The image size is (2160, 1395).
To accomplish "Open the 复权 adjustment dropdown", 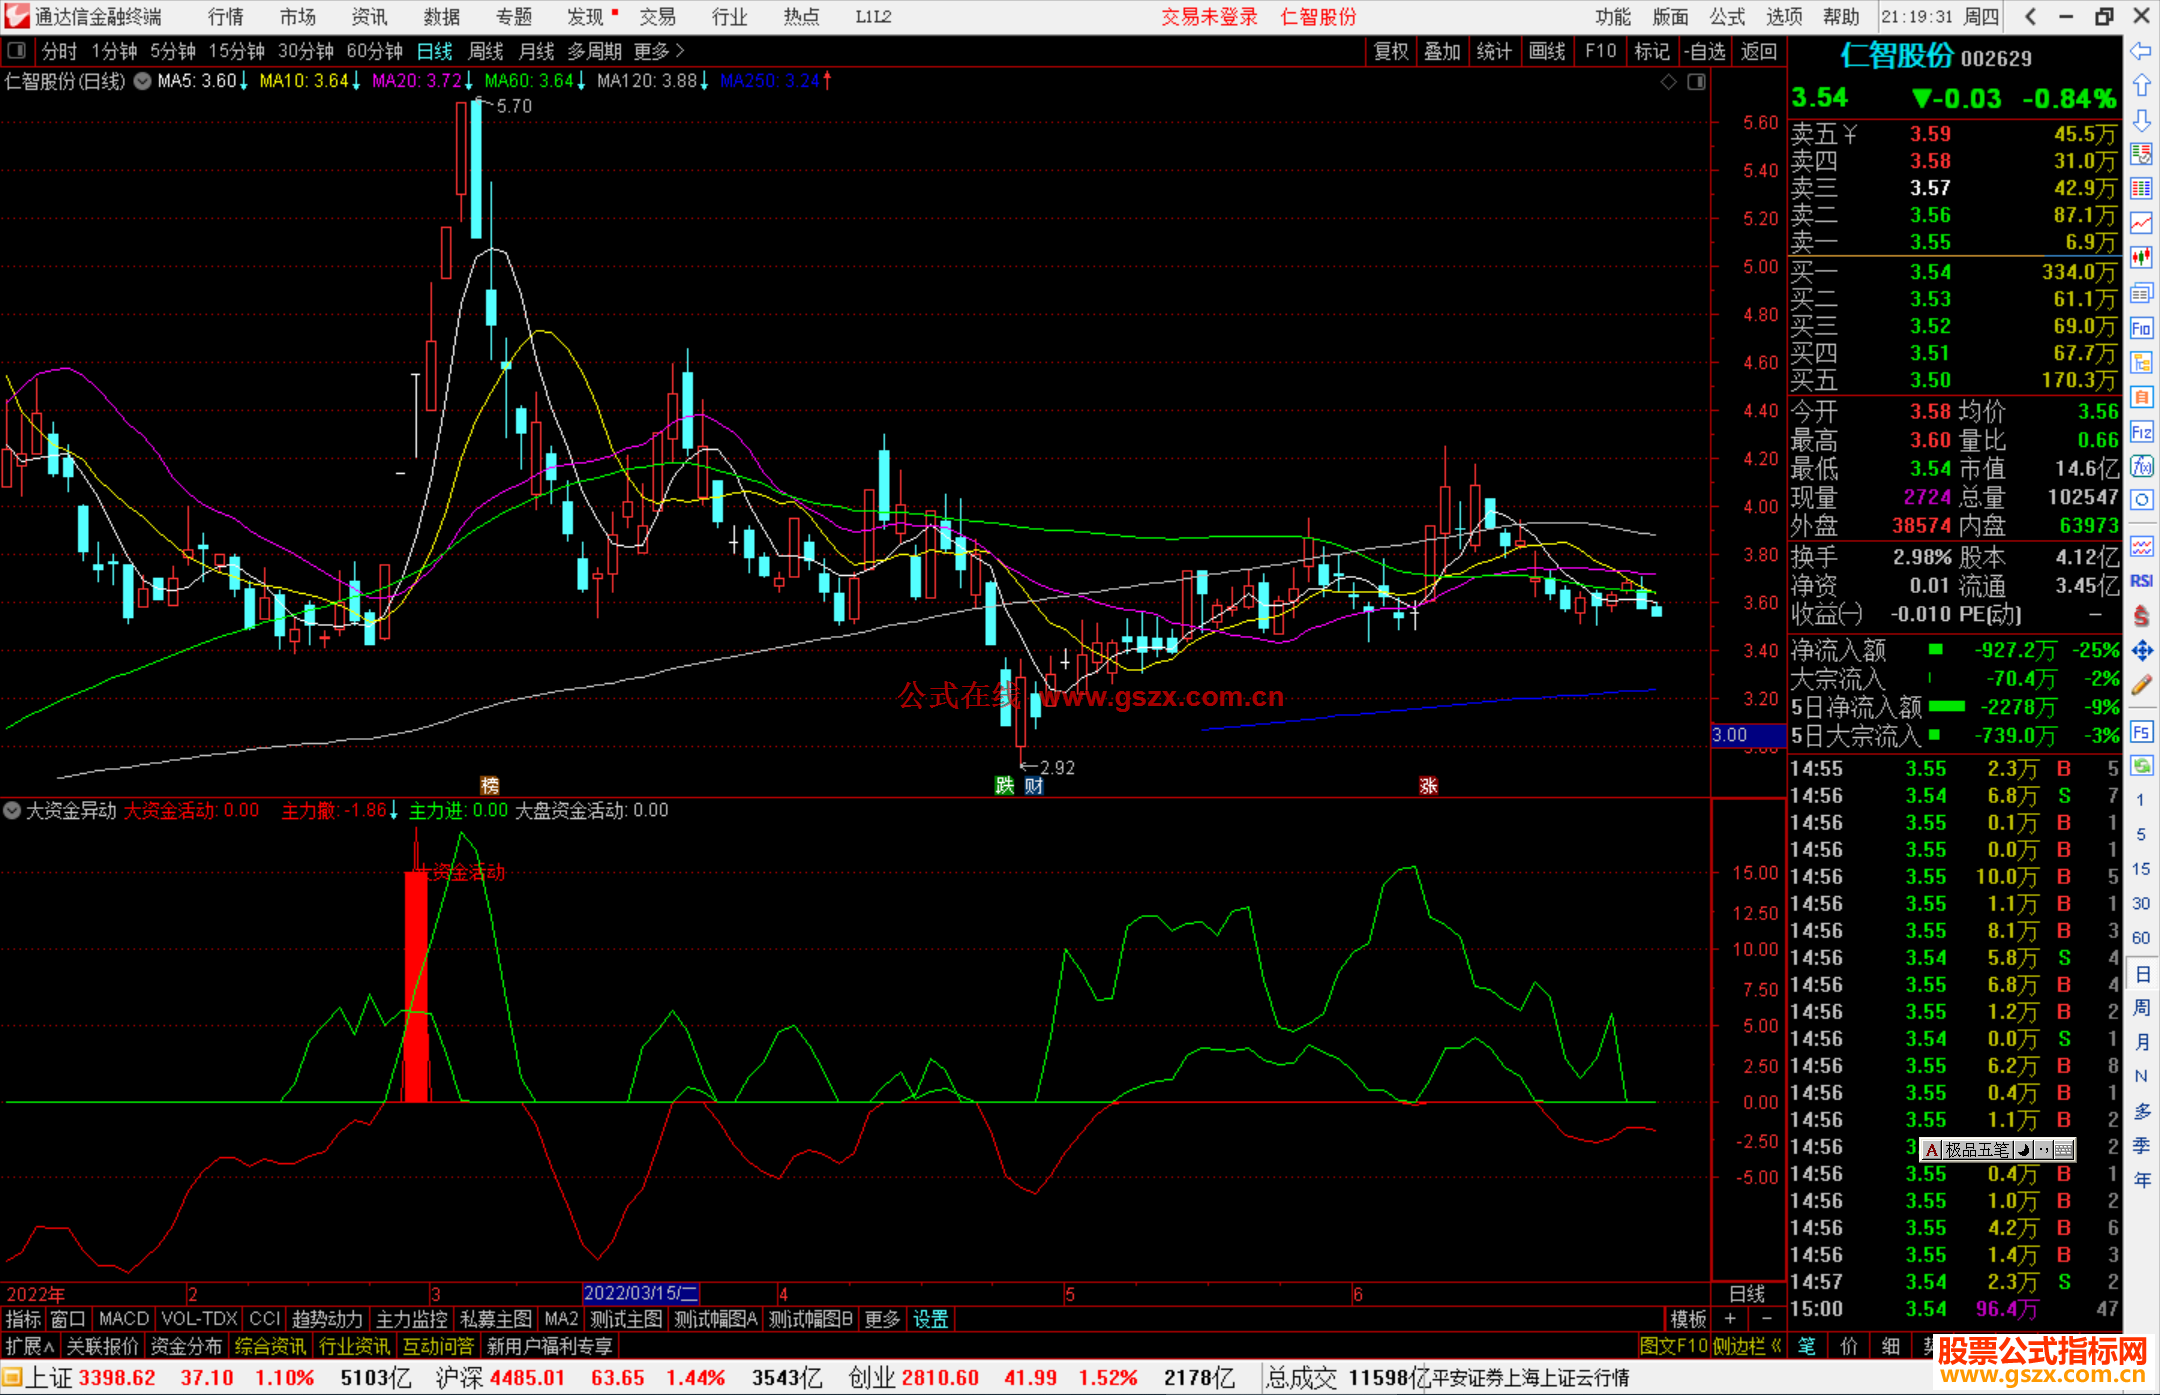I will tap(1391, 51).
